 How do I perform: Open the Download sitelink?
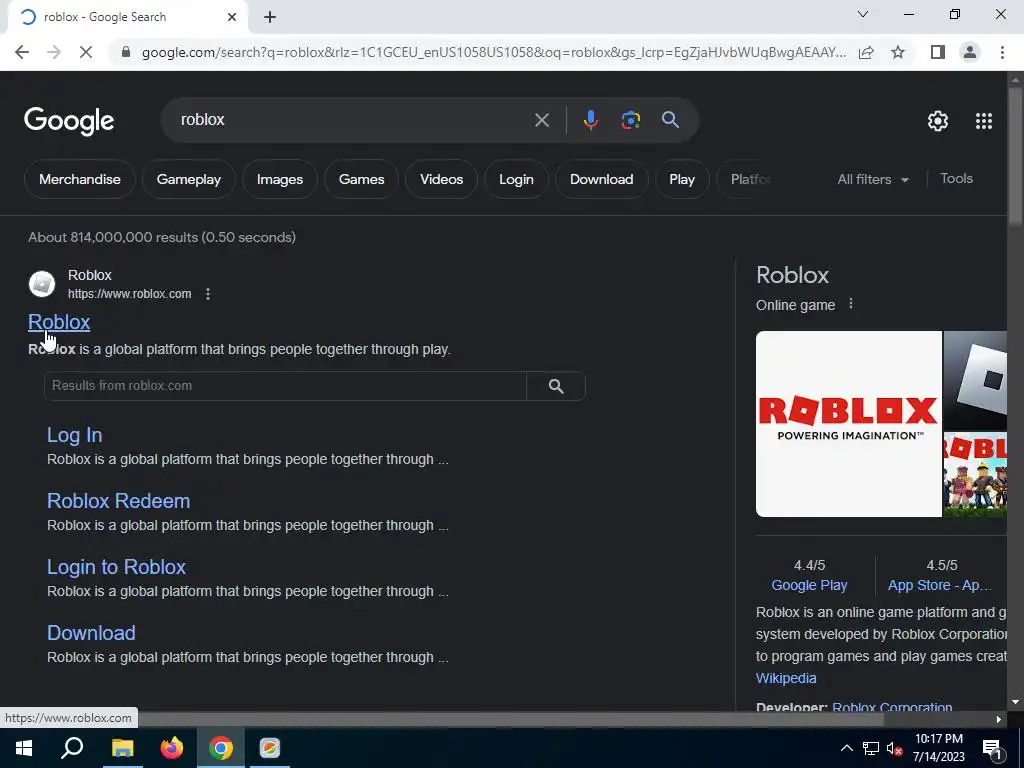click(x=91, y=633)
